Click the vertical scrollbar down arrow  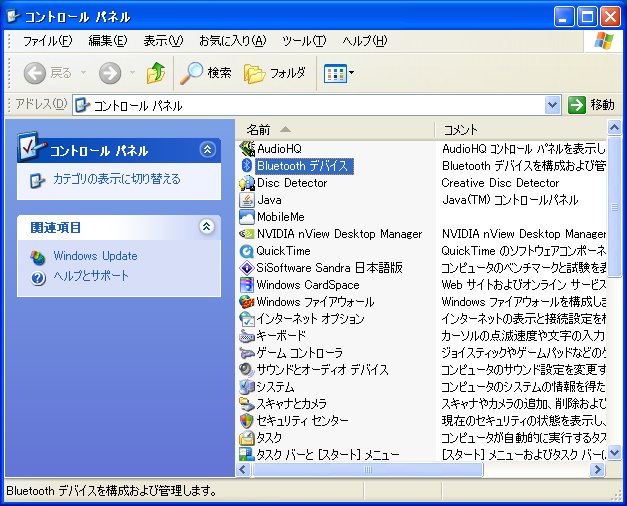tap(614, 453)
